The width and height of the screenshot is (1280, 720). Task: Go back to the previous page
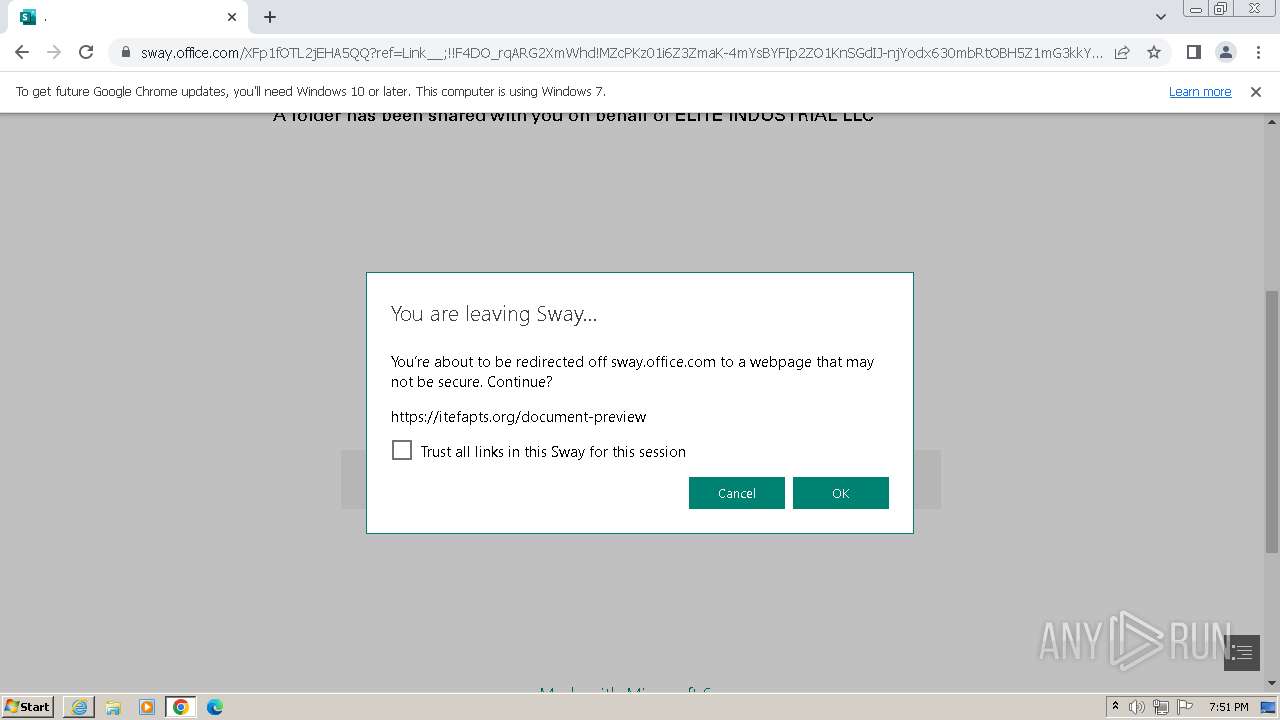pos(22,52)
